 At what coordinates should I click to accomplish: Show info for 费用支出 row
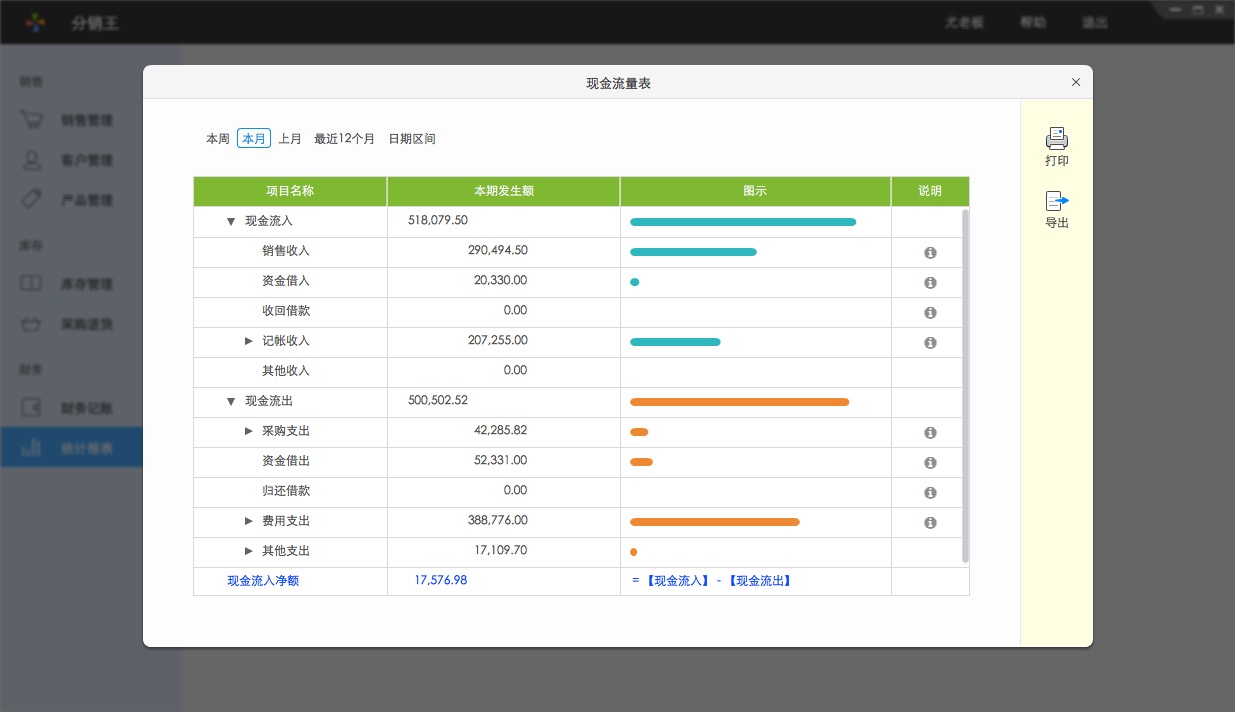click(x=930, y=523)
